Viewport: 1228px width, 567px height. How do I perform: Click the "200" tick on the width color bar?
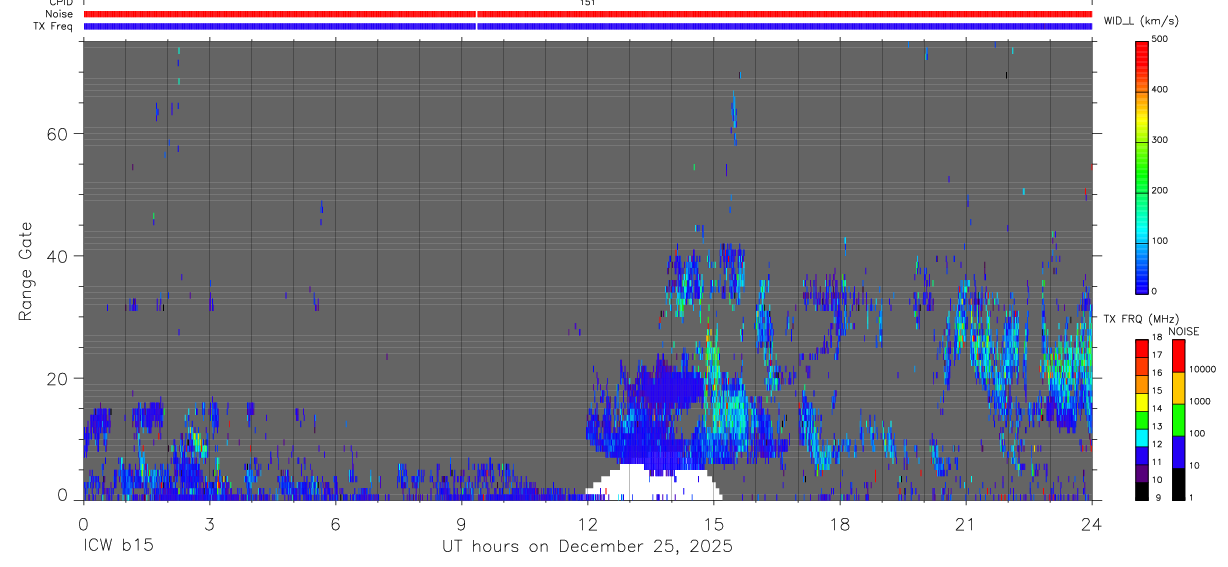(x=1160, y=190)
